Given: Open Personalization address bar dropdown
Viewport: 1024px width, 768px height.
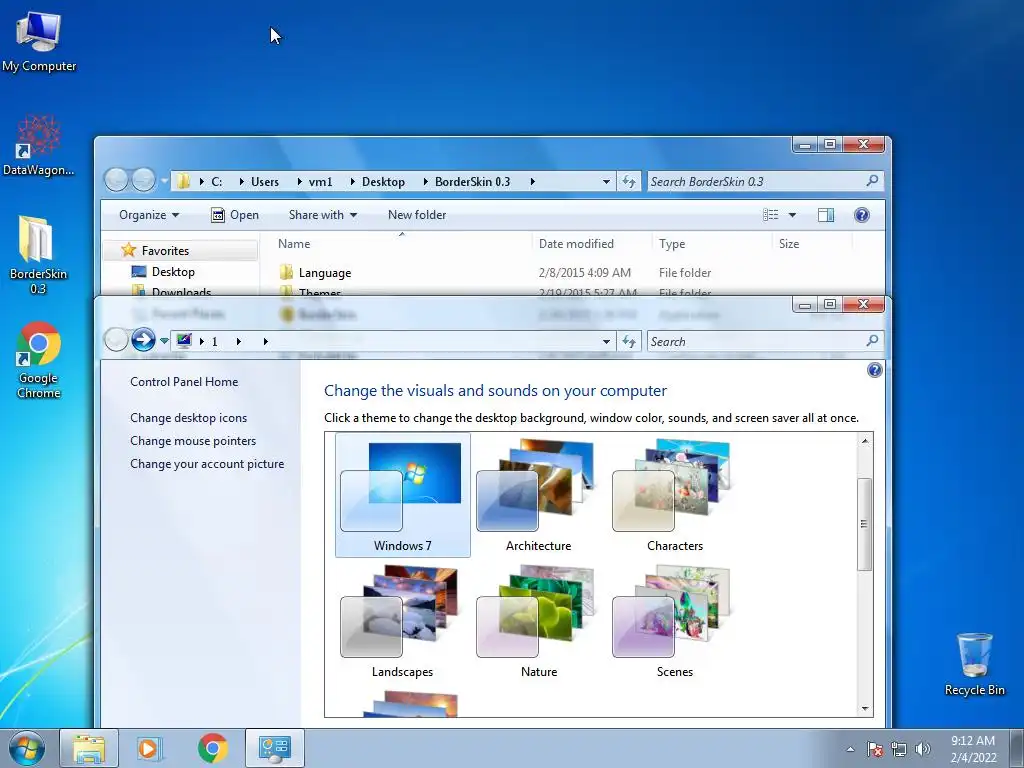Looking at the screenshot, I should (606, 342).
